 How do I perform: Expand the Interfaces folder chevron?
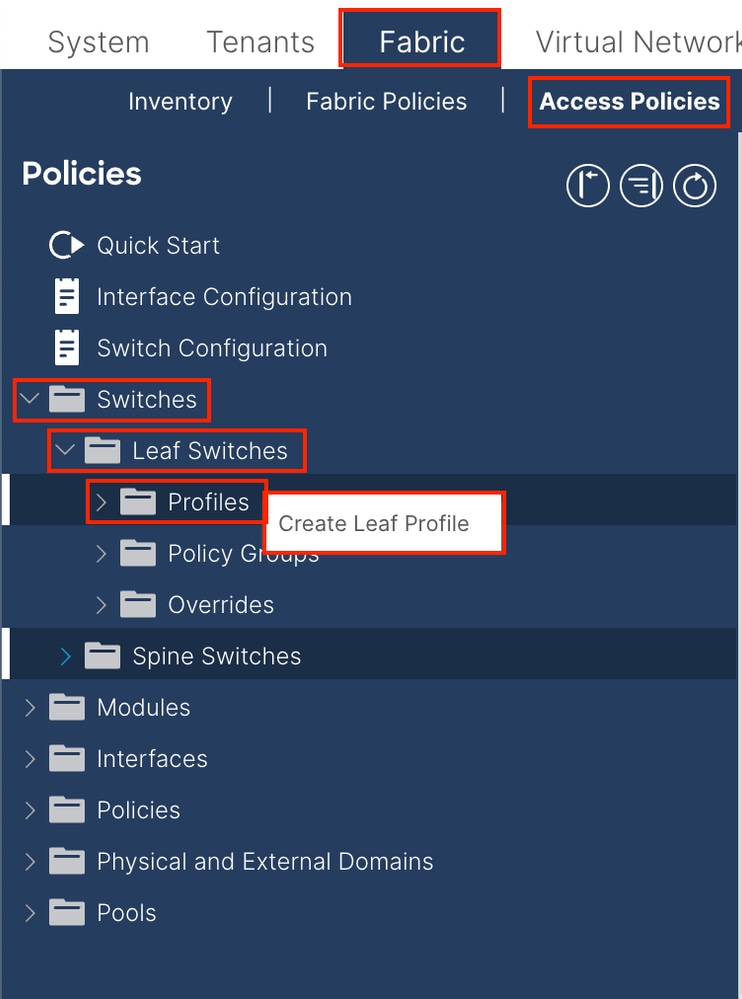tap(30, 759)
